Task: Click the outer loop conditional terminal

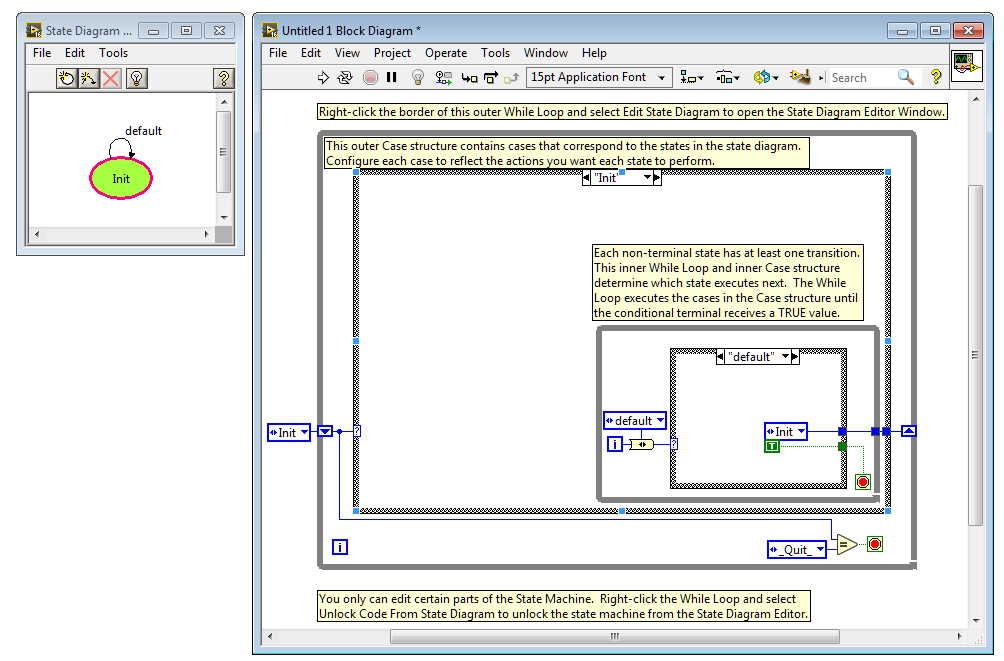Action: tap(874, 544)
